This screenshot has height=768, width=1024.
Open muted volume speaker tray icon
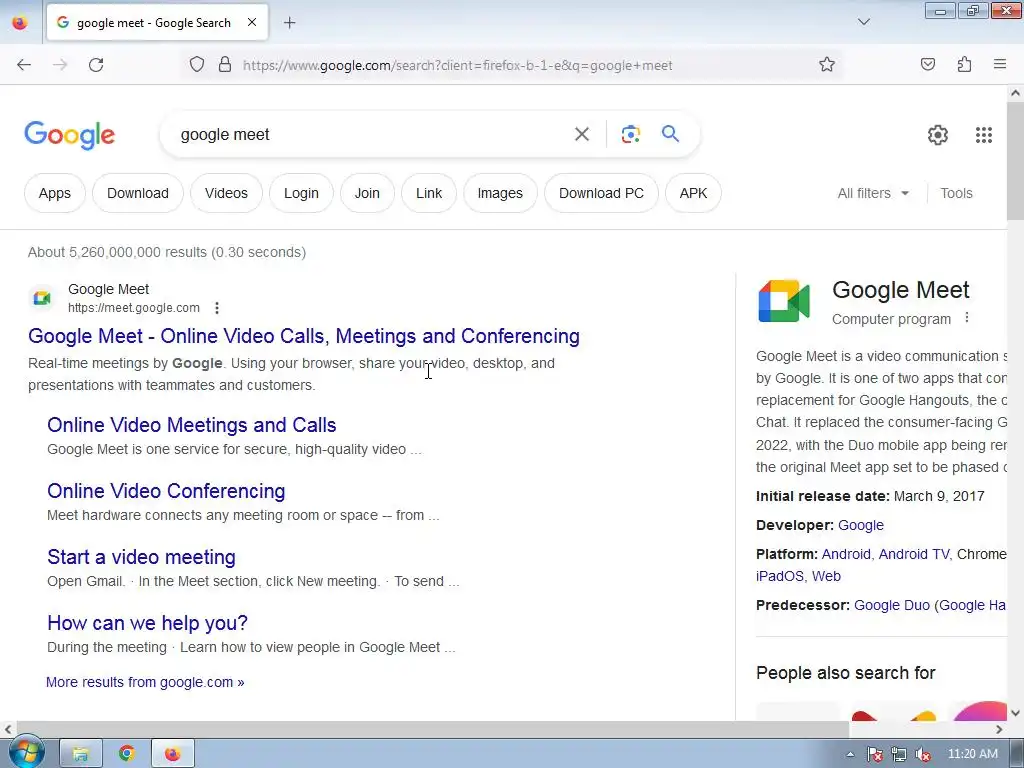923,755
